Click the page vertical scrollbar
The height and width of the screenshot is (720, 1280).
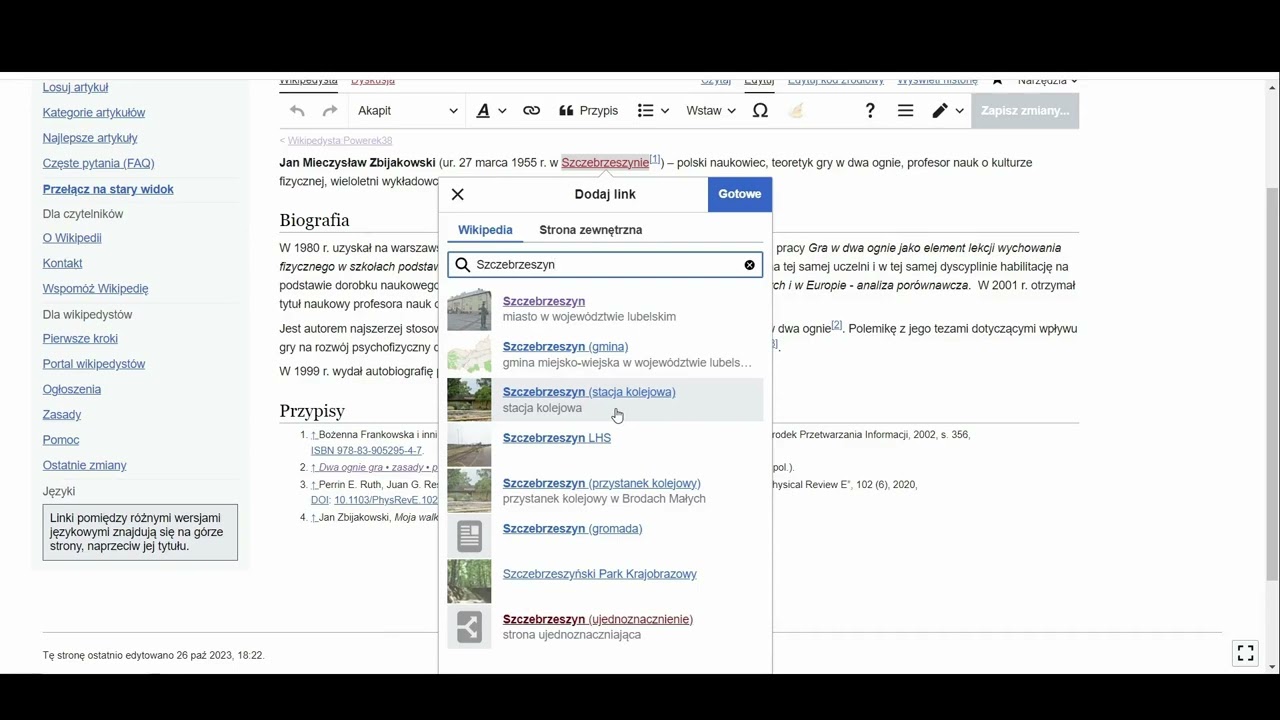coord(1272,385)
